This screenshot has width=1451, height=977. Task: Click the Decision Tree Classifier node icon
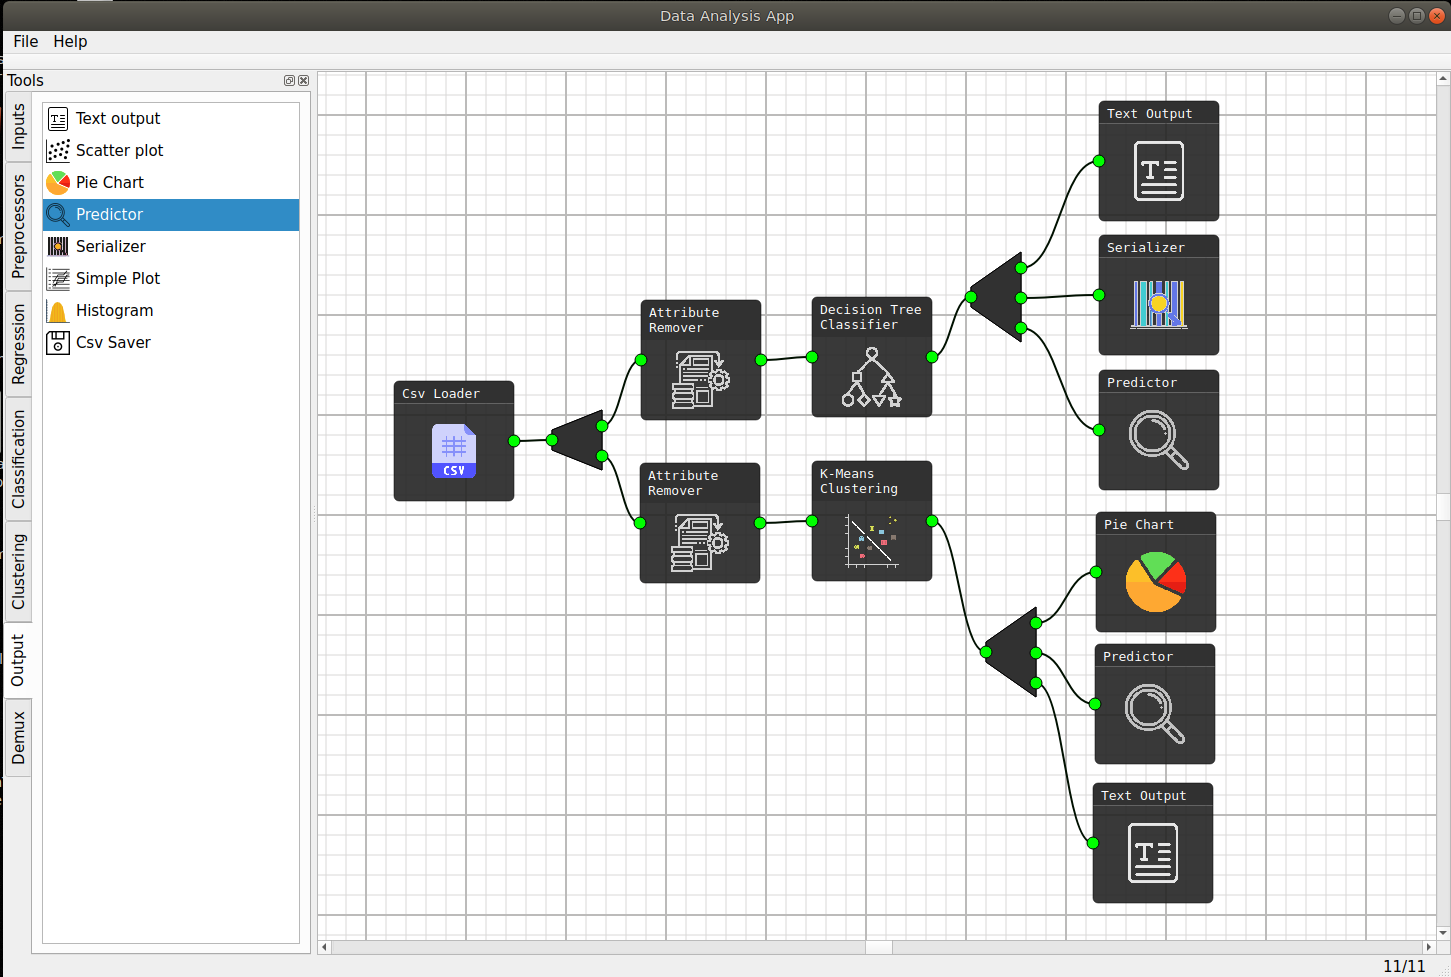point(871,377)
